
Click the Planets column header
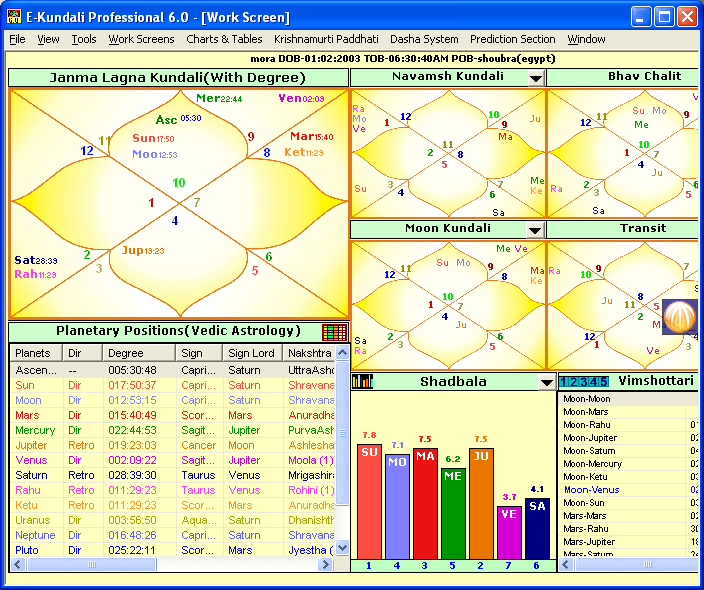click(36, 353)
